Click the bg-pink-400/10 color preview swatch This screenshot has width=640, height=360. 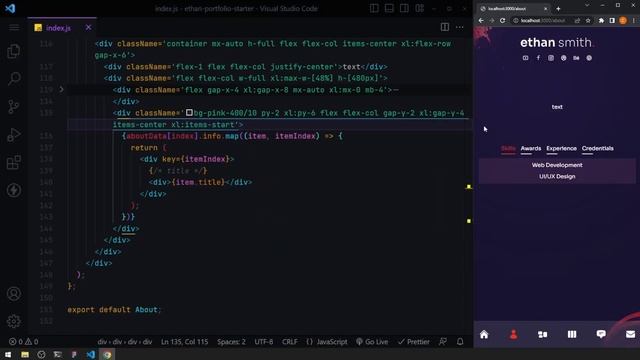pyautogui.click(x=189, y=112)
